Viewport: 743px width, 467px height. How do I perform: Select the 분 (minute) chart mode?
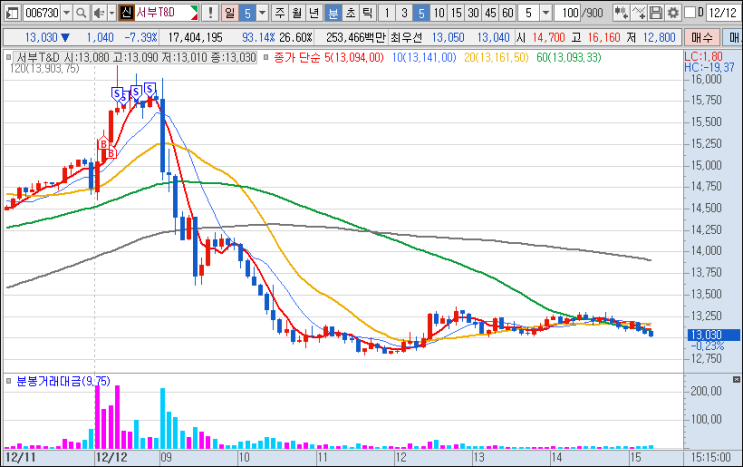(x=333, y=13)
